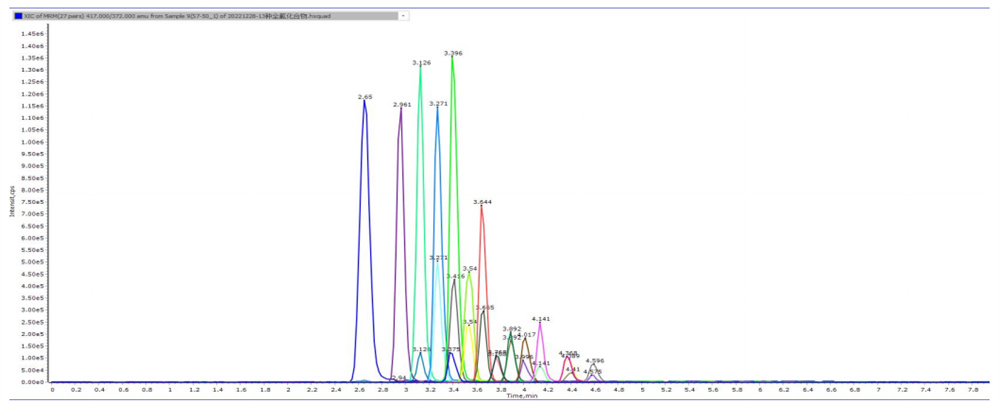Click the peak labeled 4.596
Viewport: 1000px width, 403px height.
click(595, 367)
